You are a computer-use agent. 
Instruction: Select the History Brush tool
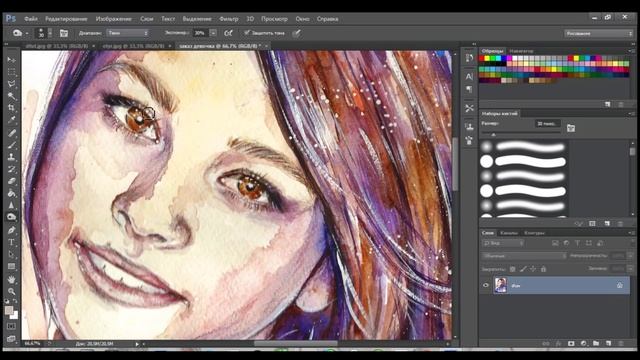click(11, 169)
